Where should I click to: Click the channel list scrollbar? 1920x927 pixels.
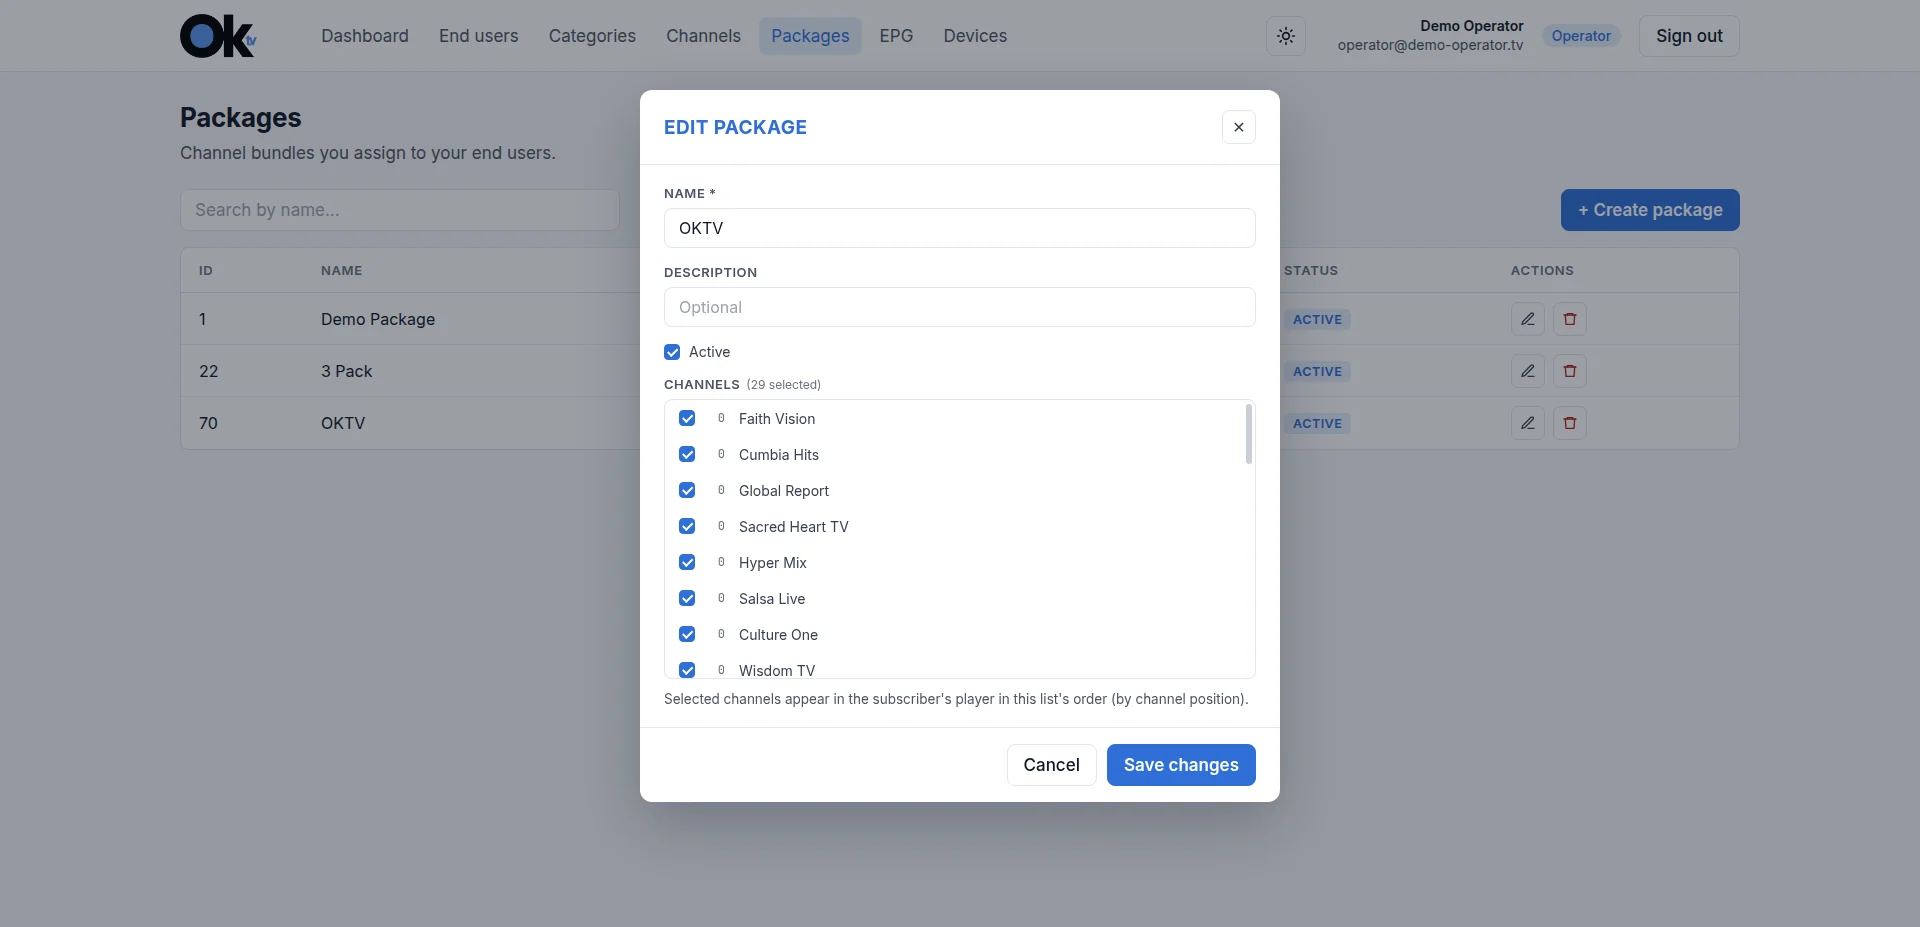tap(1249, 434)
